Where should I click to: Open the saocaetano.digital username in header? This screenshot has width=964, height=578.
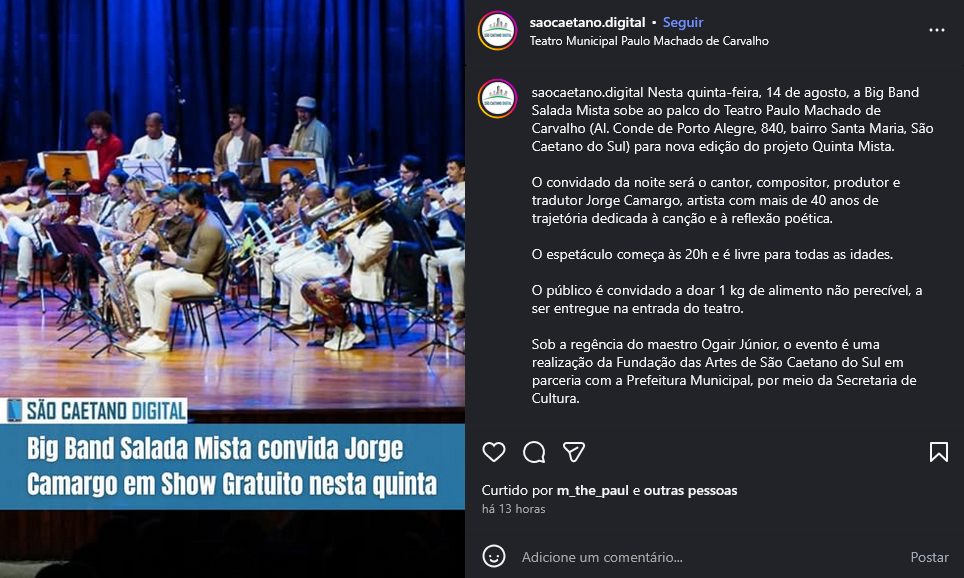coord(587,22)
